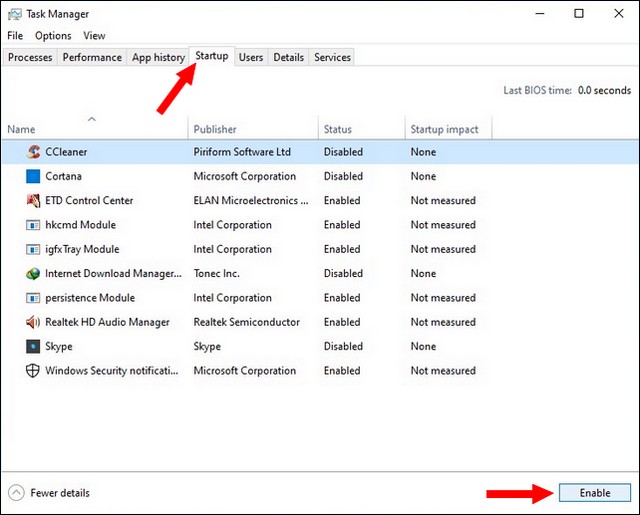The width and height of the screenshot is (640, 515).
Task: Open the View menu
Action: (94, 36)
